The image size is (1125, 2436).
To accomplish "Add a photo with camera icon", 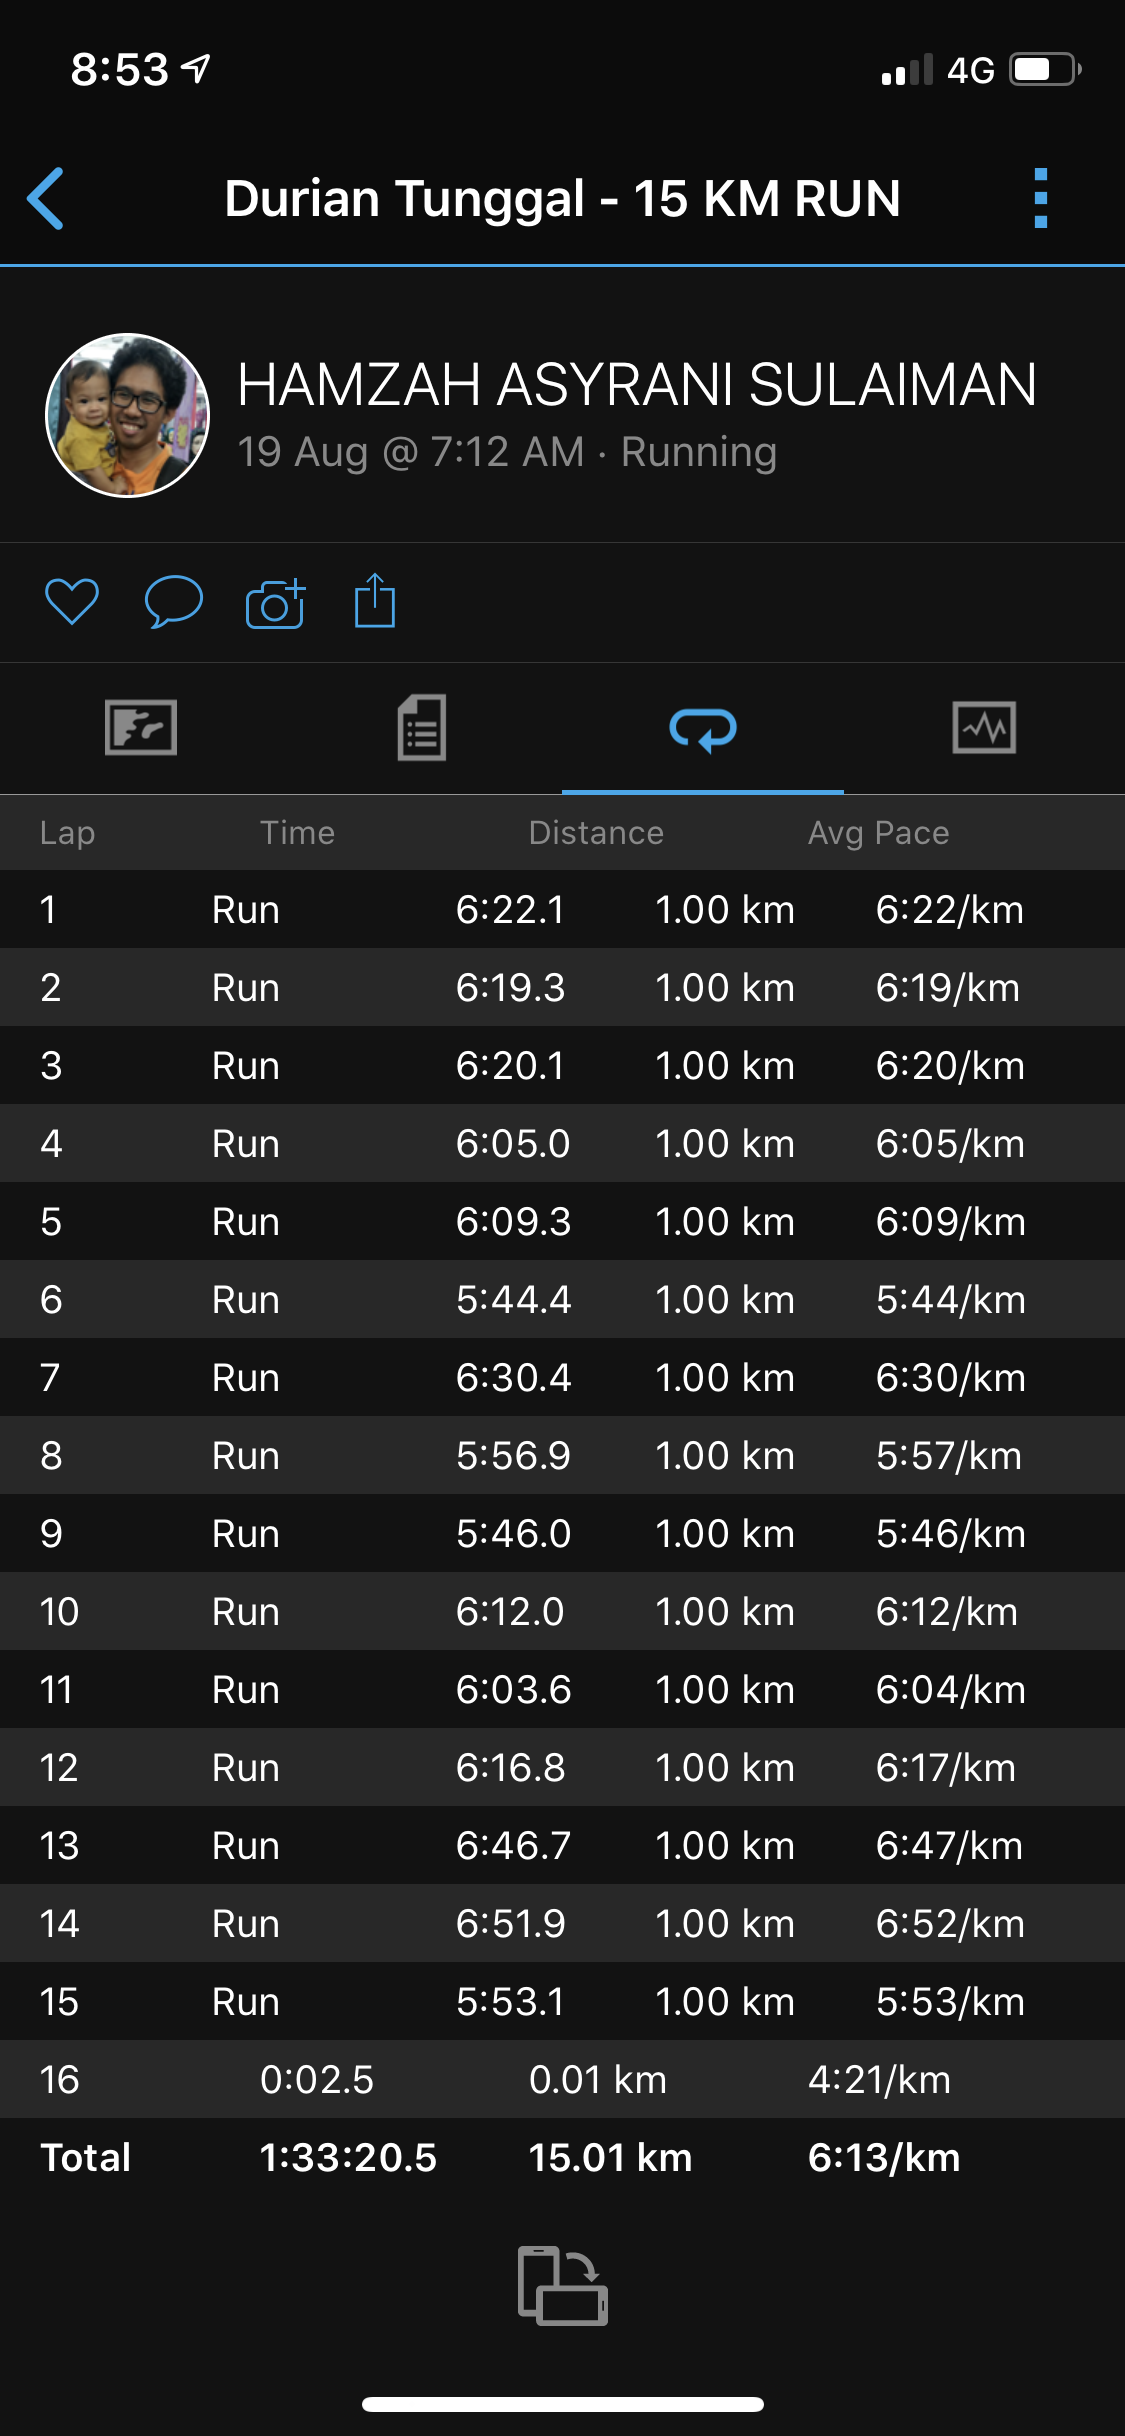I will pyautogui.click(x=275, y=604).
